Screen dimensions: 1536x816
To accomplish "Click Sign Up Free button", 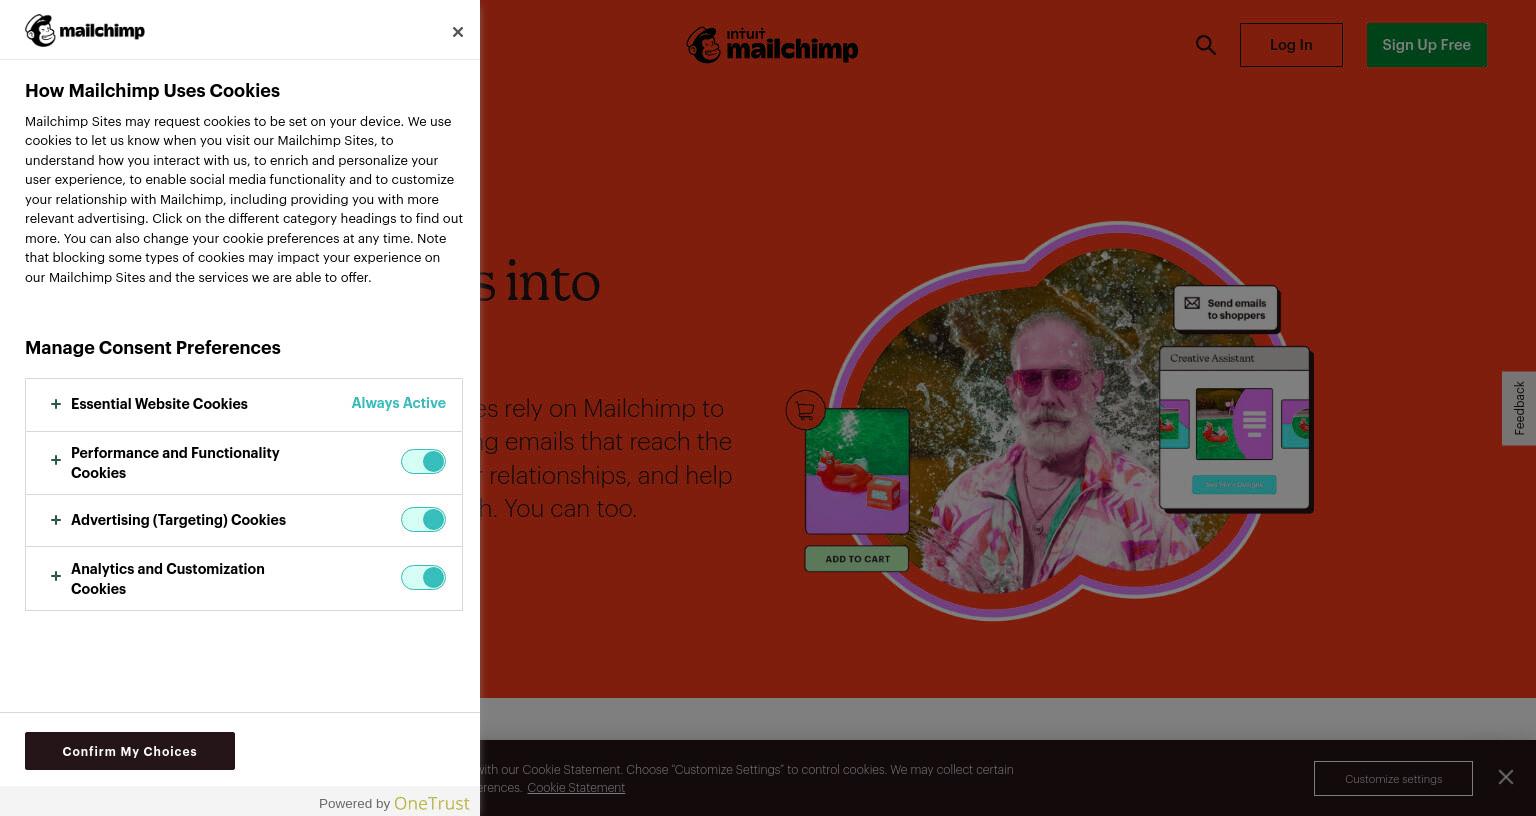I will (x=1426, y=45).
